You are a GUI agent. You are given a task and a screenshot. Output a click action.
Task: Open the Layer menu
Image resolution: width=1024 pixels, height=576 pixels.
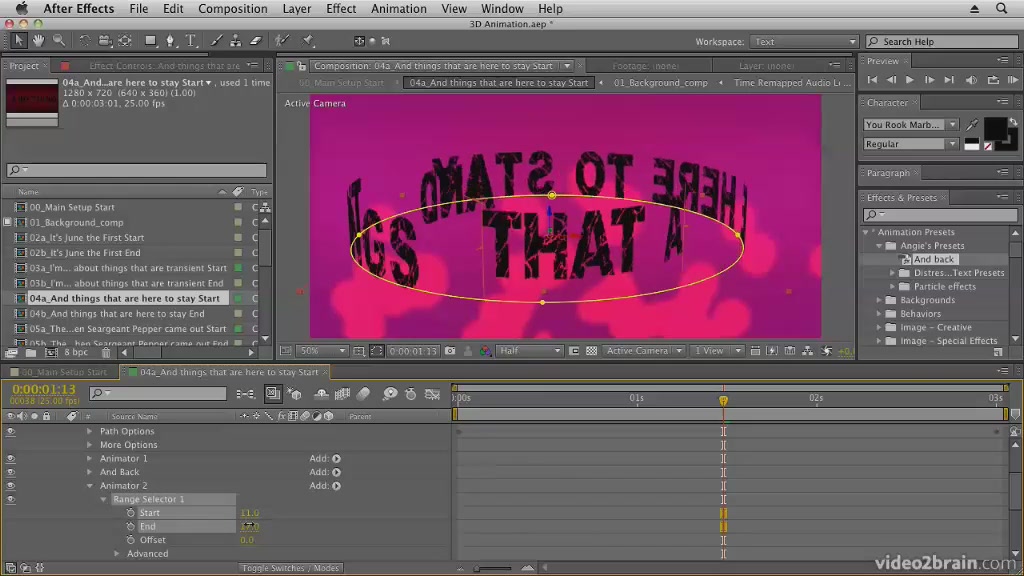[x=296, y=8]
